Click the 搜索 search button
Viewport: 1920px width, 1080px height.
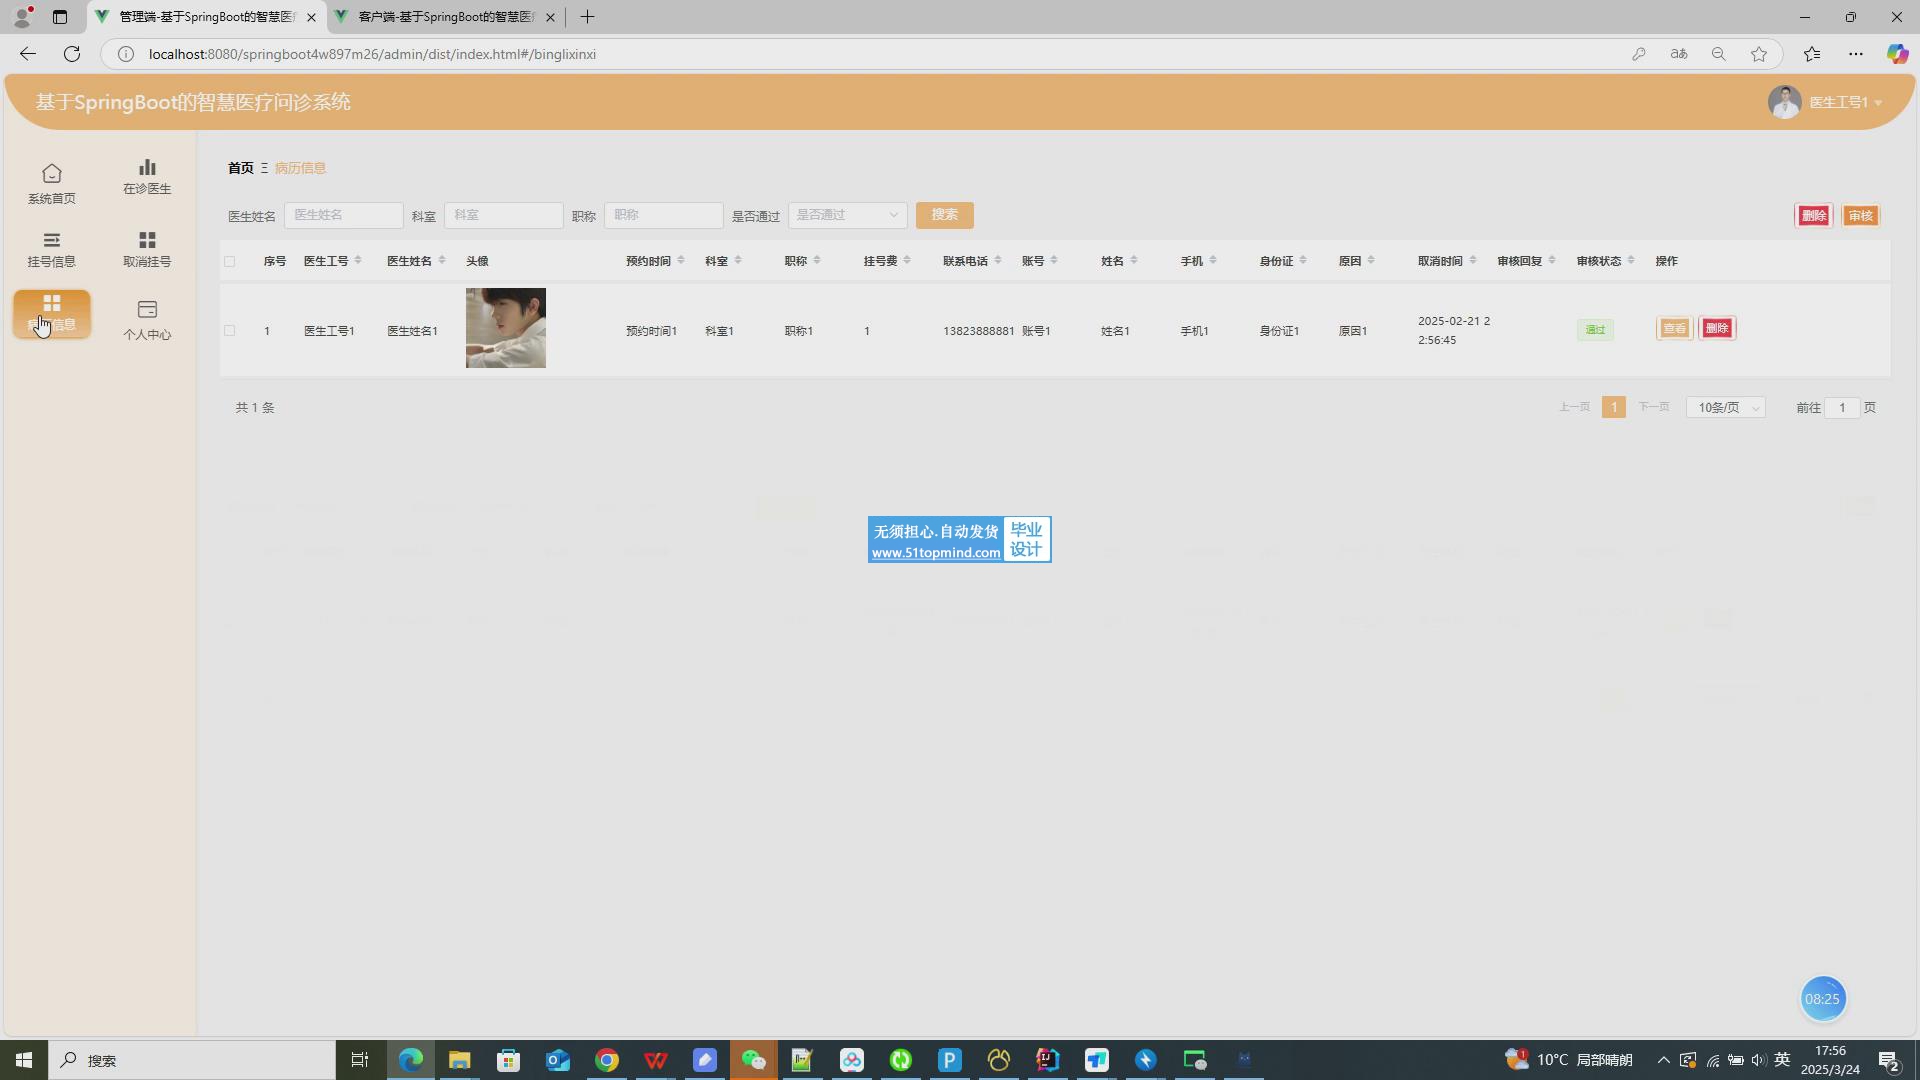(944, 215)
